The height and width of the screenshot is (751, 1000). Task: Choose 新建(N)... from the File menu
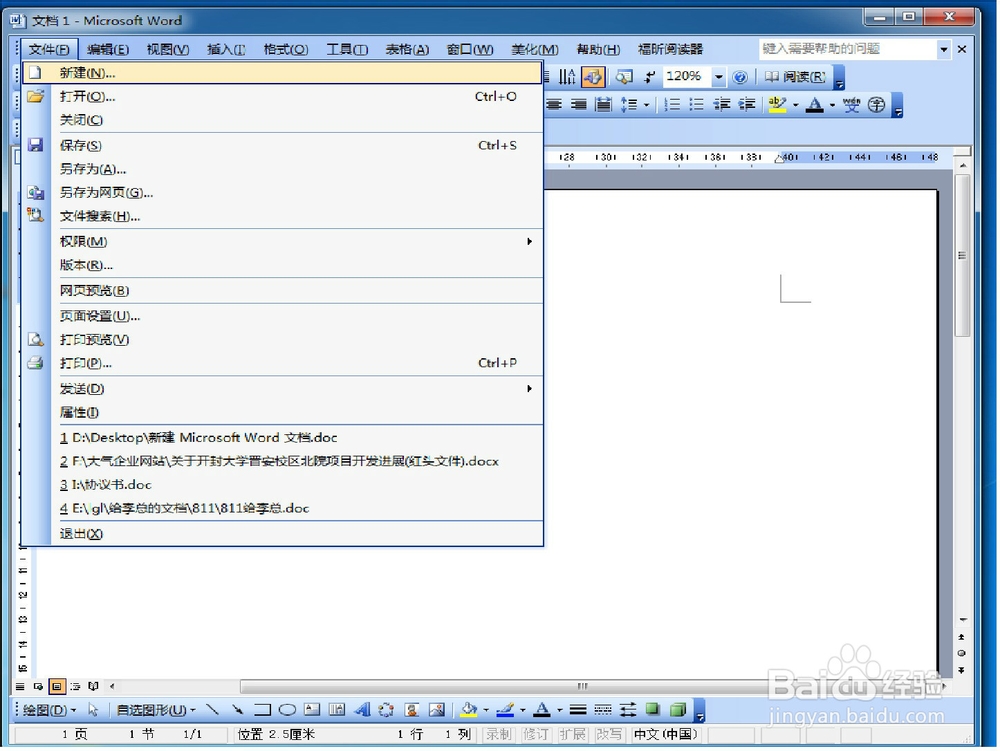(x=283, y=73)
